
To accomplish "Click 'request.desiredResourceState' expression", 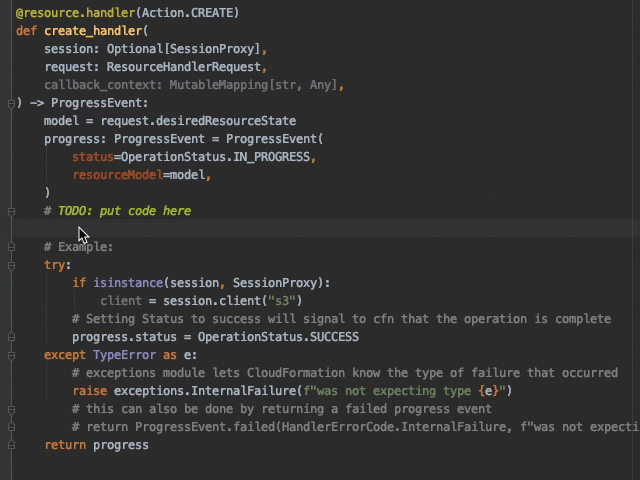I will 198,121.
